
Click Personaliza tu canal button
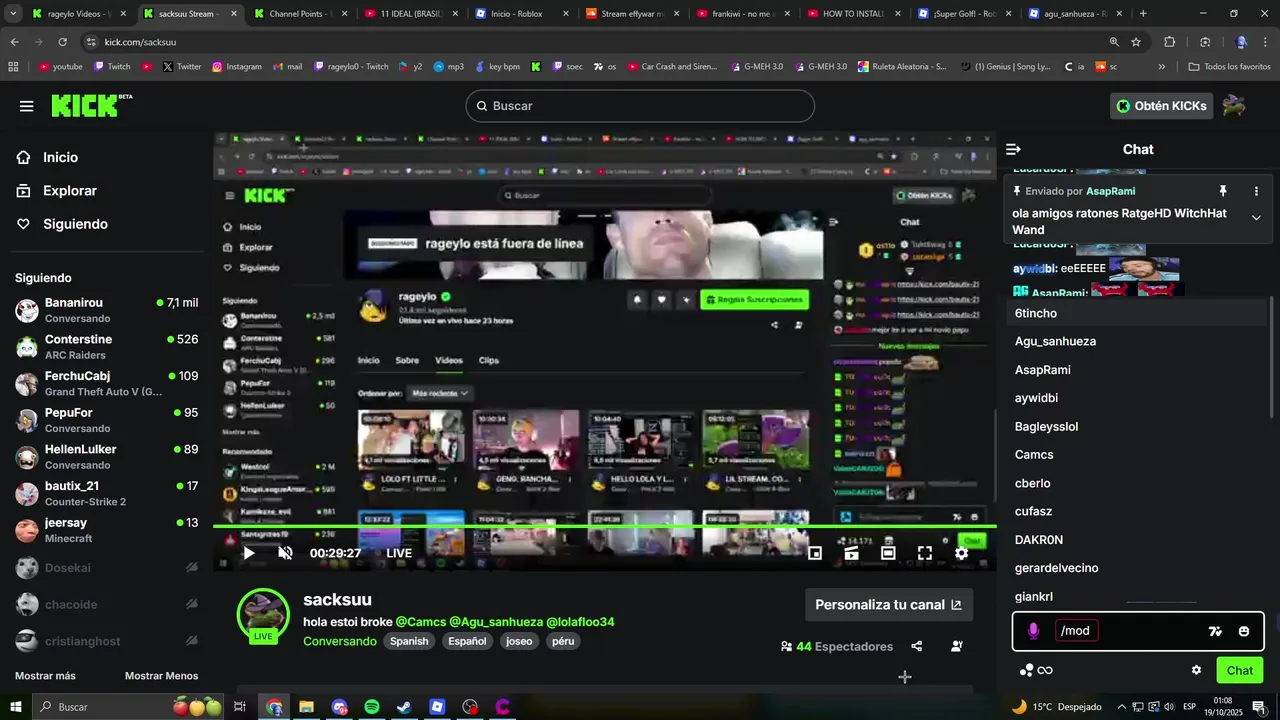click(x=889, y=605)
